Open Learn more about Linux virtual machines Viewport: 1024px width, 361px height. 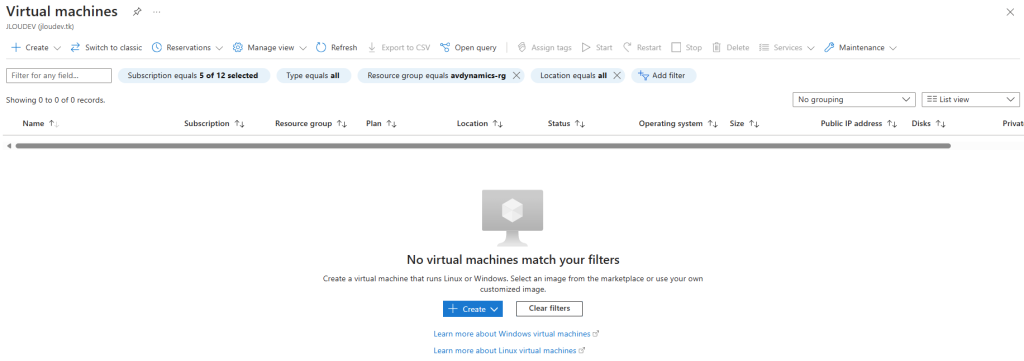[x=509, y=351]
